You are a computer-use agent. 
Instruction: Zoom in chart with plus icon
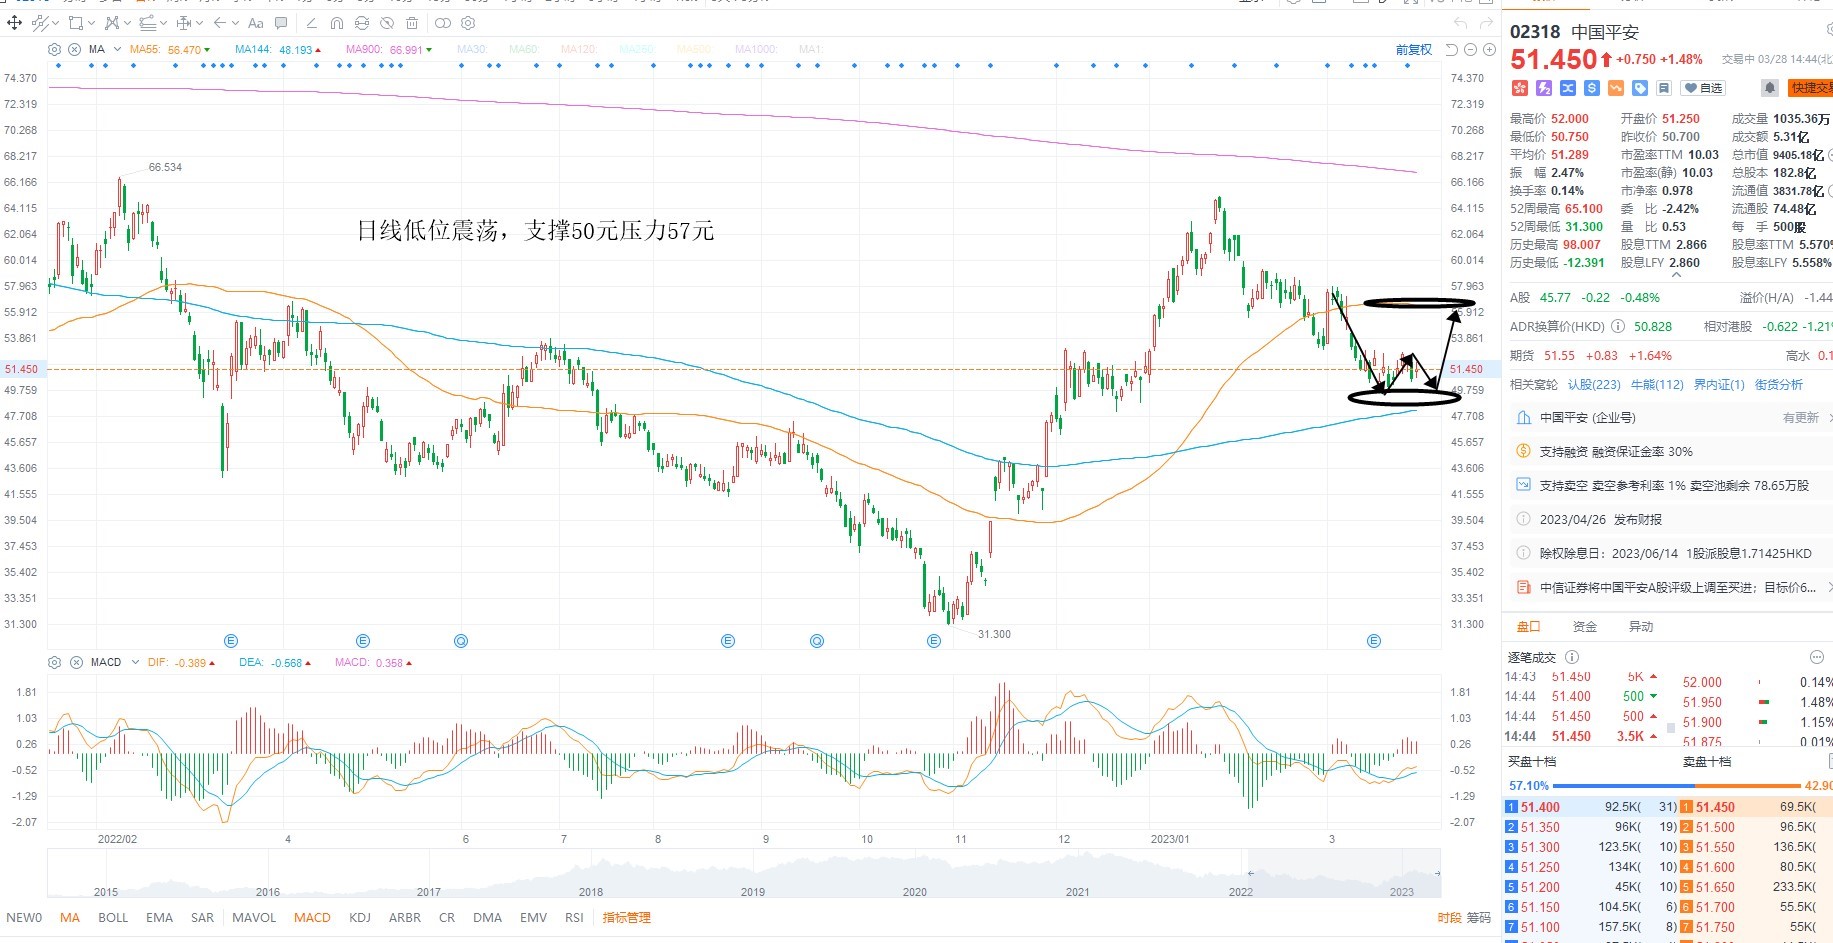coord(1489,49)
